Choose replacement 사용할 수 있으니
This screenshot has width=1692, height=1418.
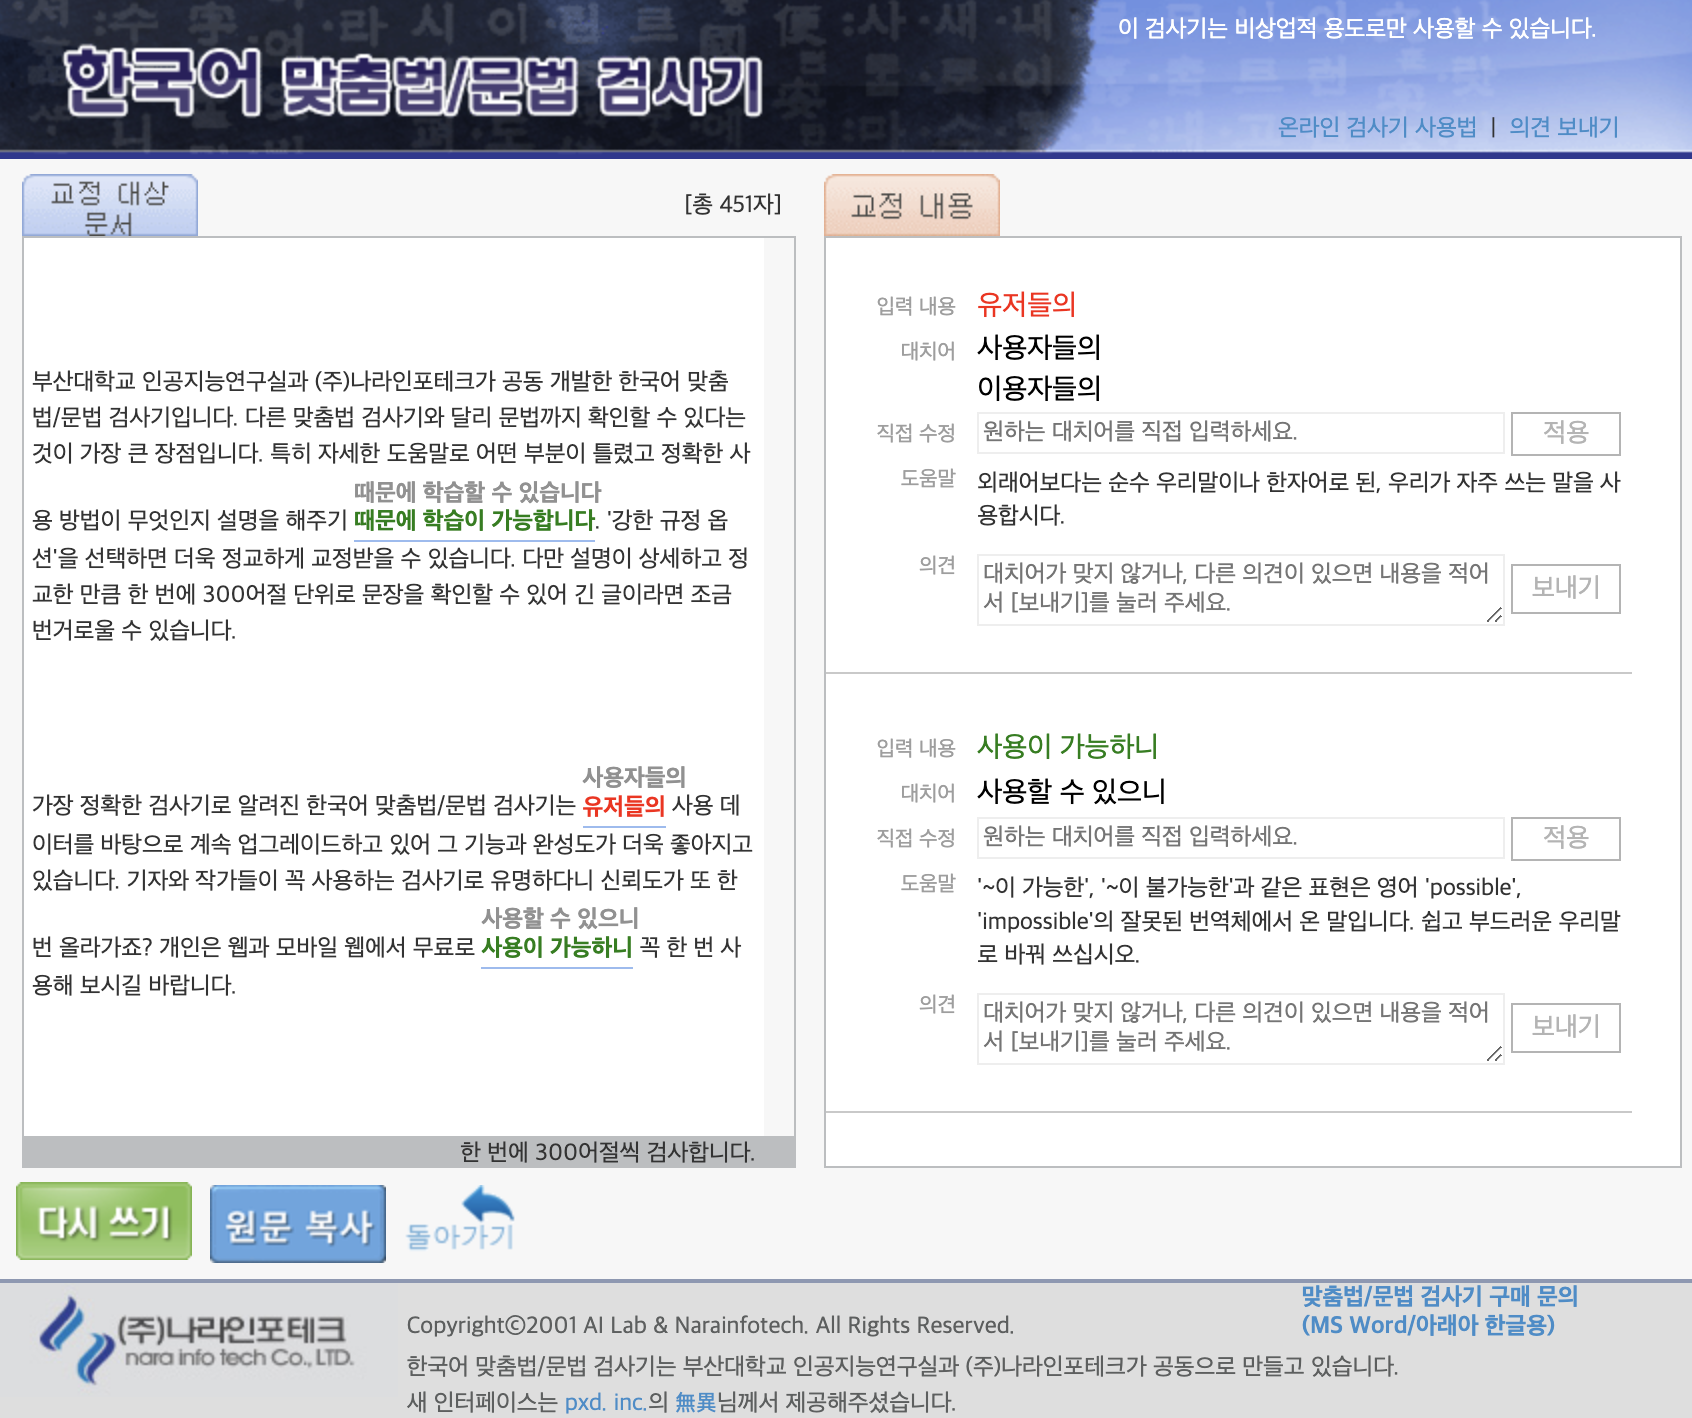pyautogui.click(x=1071, y=791)
